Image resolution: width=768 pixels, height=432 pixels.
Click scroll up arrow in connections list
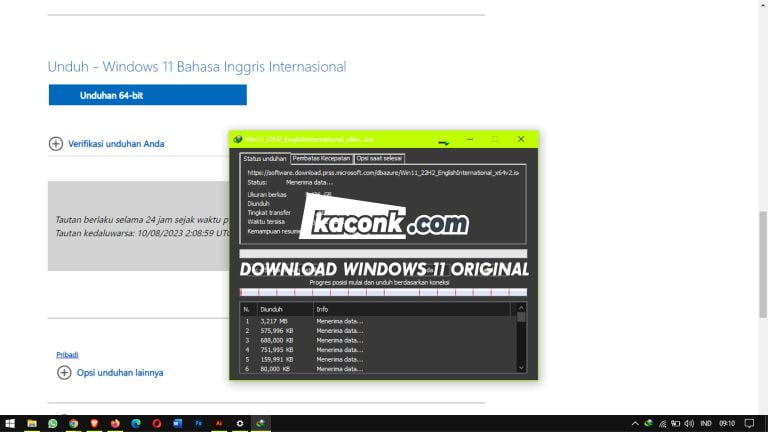(521, 308)
